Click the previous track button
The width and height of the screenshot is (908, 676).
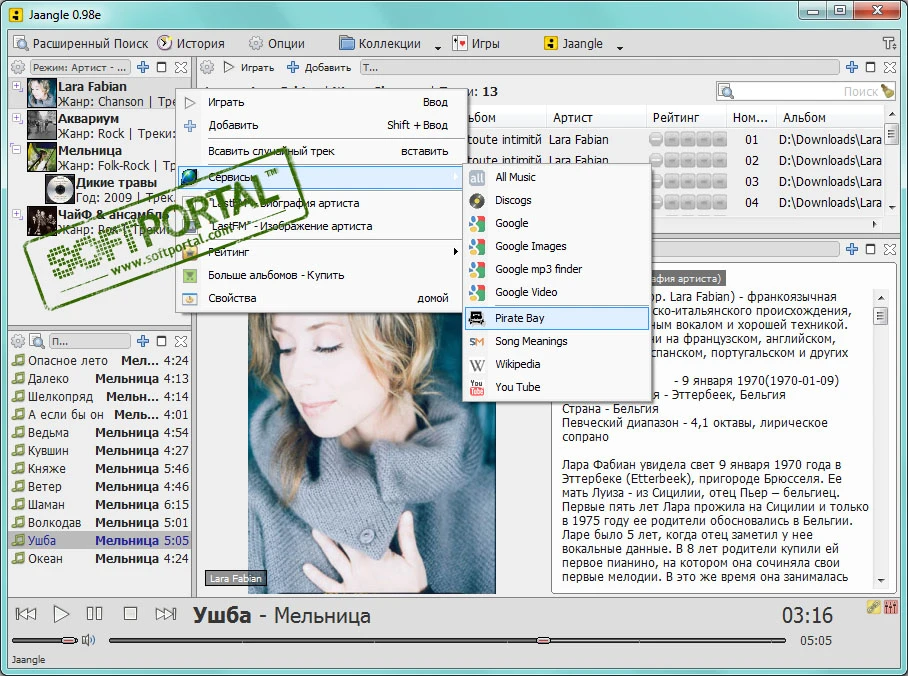(x=25, y=613)
